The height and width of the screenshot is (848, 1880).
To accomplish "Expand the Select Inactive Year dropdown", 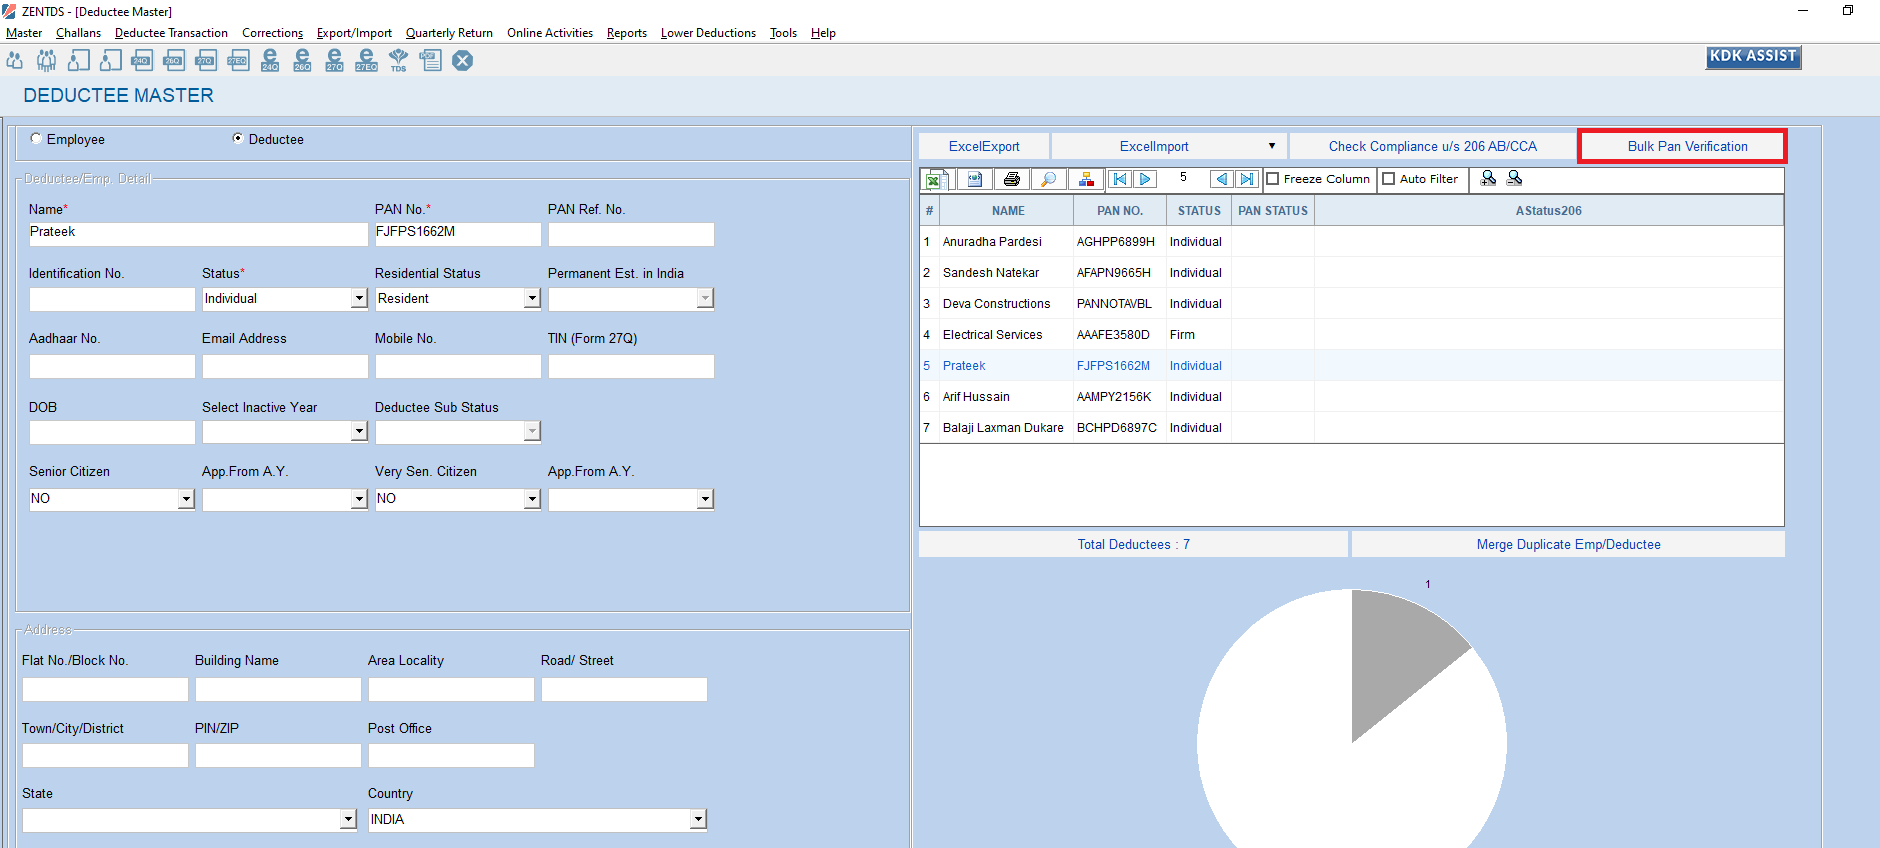I will click(x=359, y=431).
